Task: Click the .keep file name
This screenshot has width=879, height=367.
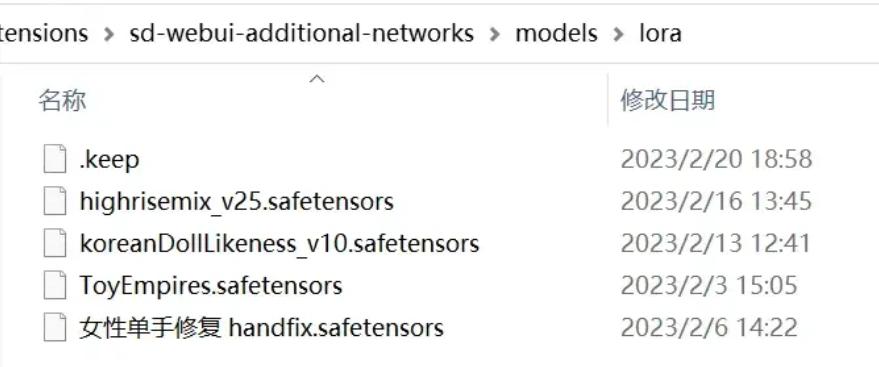Action: click(109, 160)
